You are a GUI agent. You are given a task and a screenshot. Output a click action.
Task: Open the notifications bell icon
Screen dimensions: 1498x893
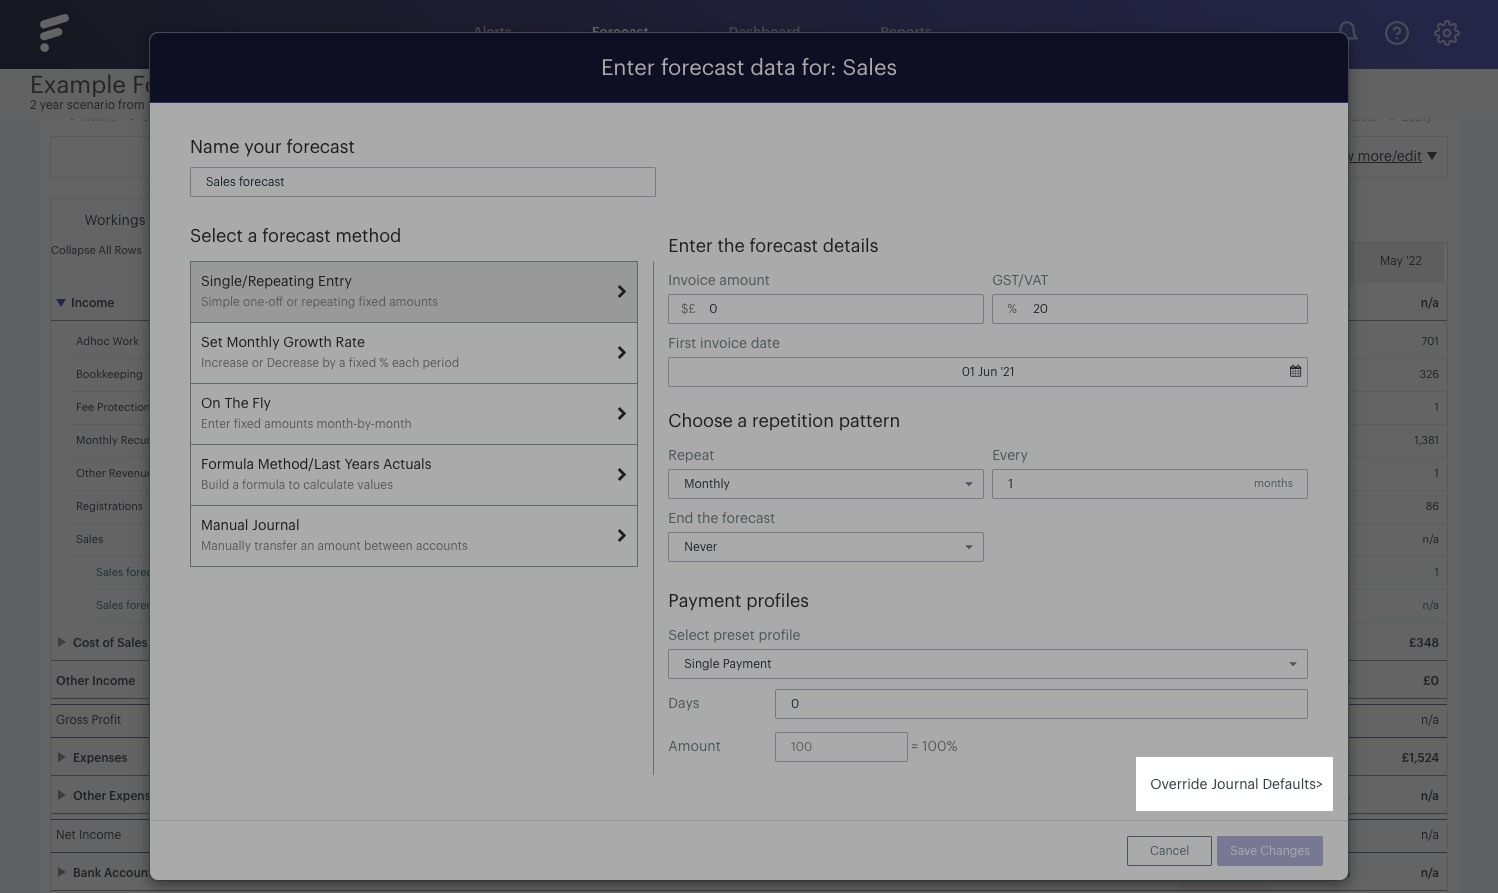tap(1349, 31)
